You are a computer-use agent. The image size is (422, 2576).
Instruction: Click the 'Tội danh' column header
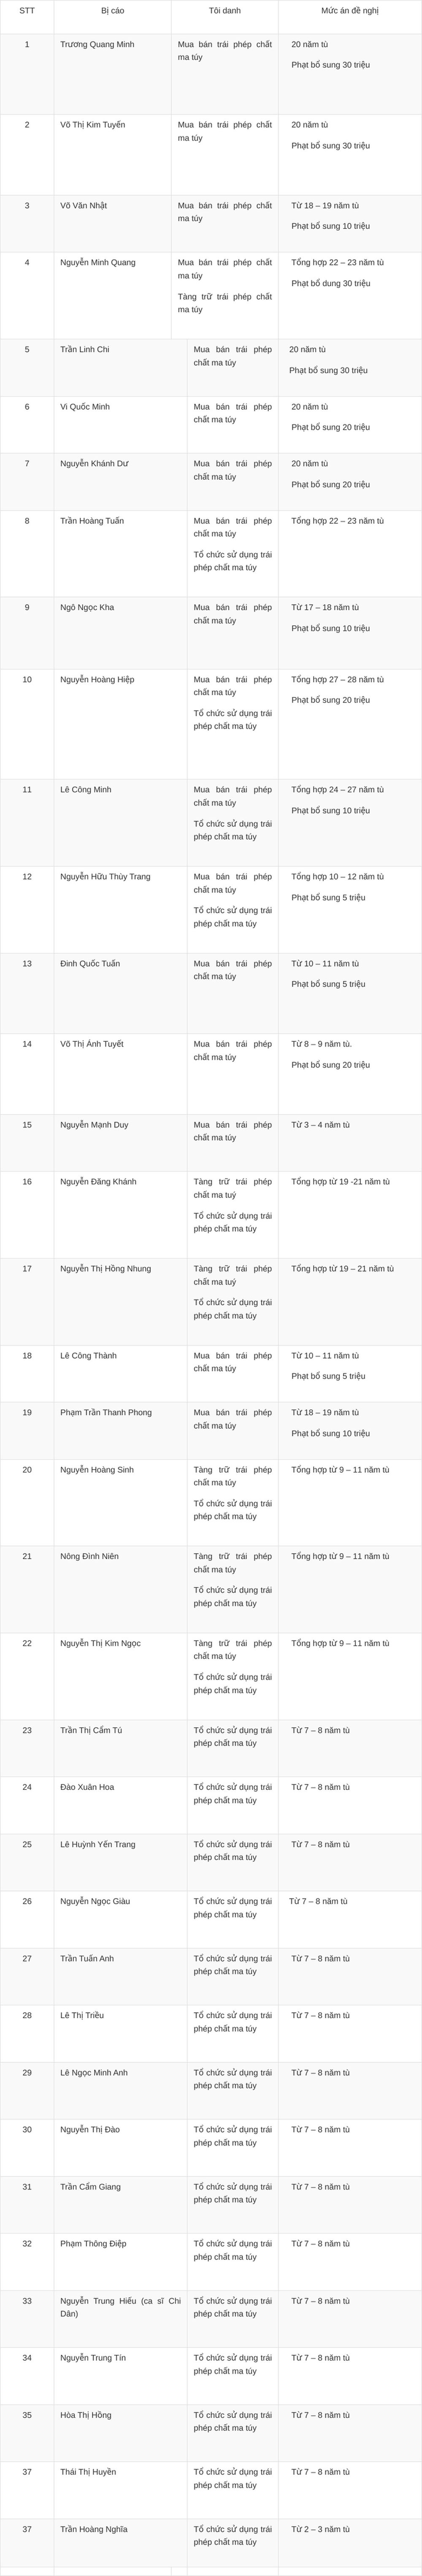[x=224, y=11]
